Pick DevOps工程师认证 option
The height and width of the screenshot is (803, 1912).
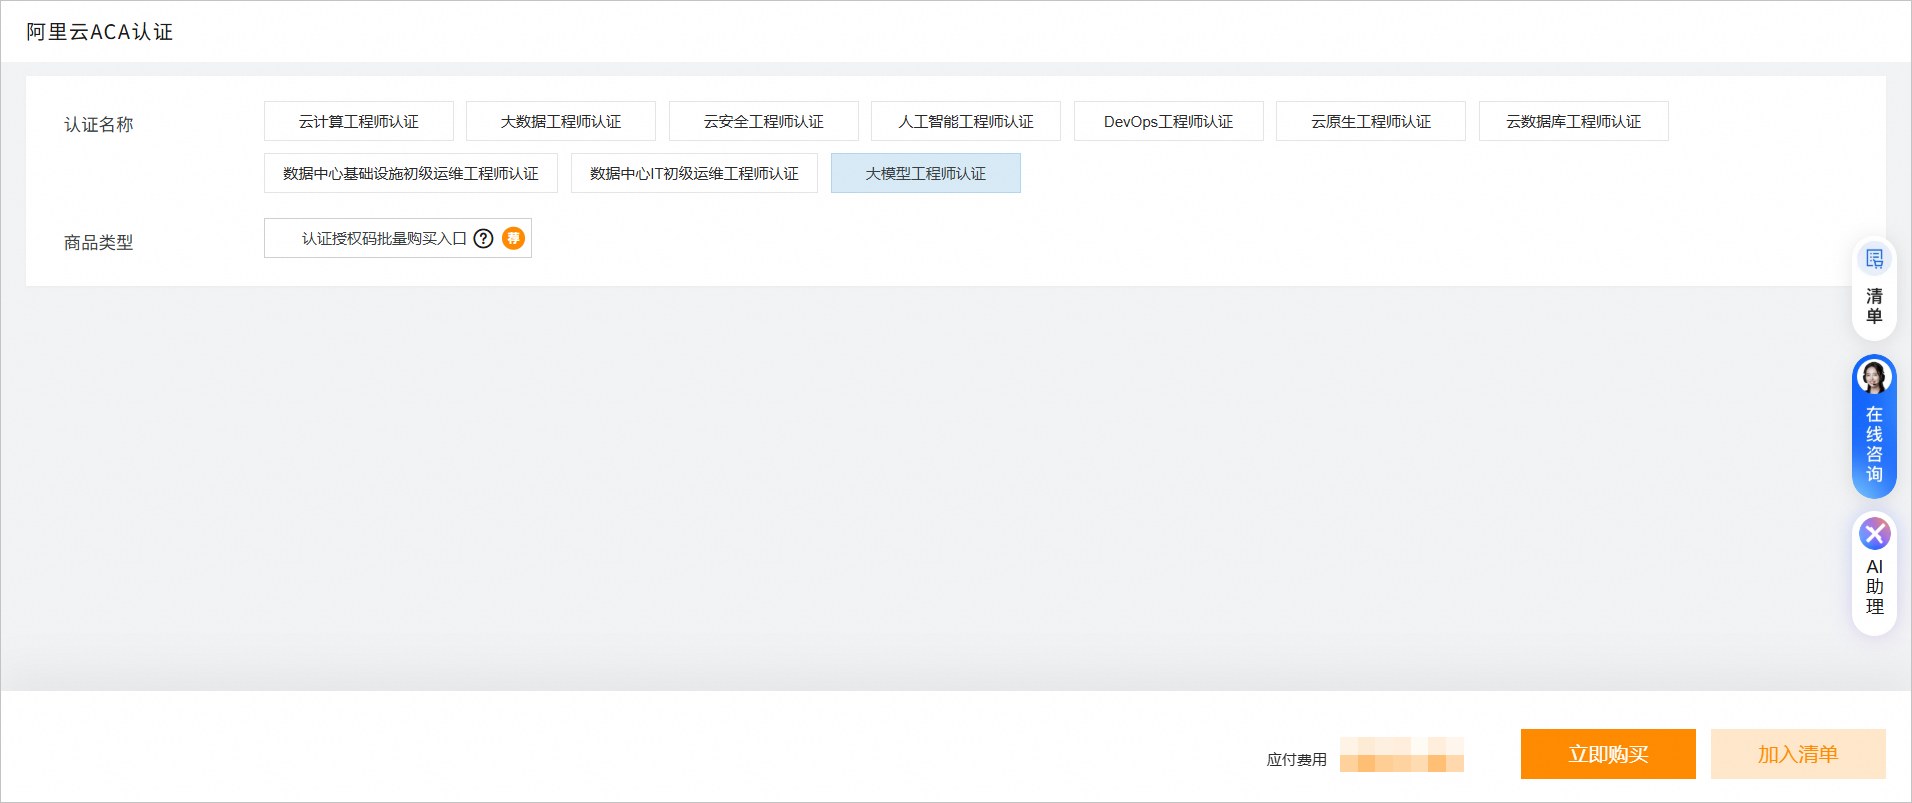coord(1169,121)
